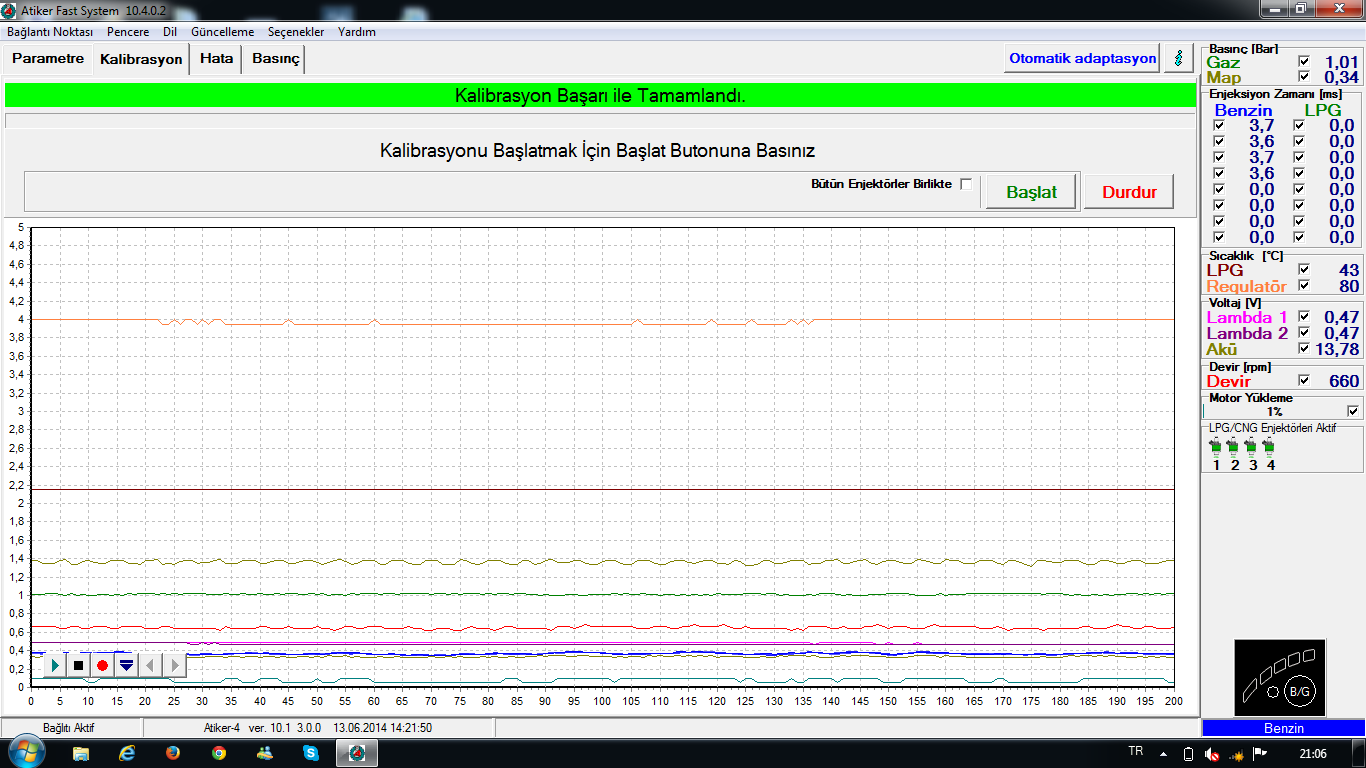This screenshot has height=768, width=1366.
Task: Click the Otomatik adaptasyon button
Action: (1082, 58)
